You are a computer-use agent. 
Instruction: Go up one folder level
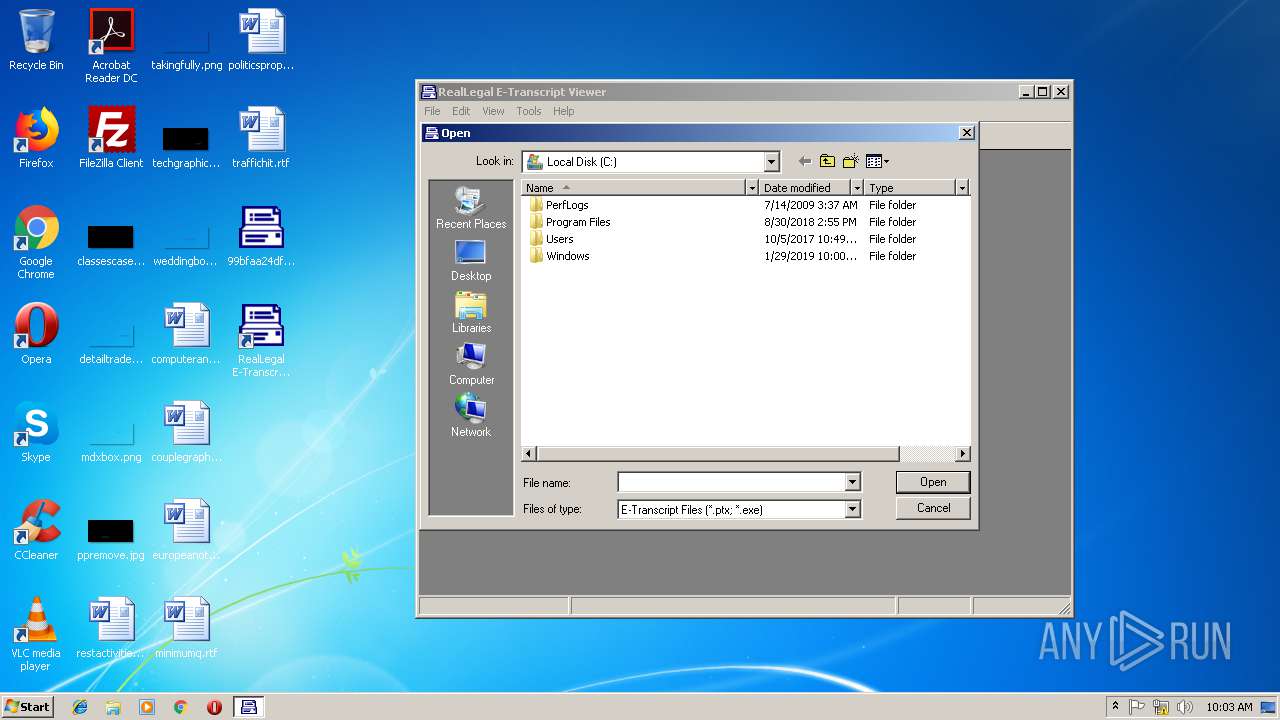[x=827, y=161]
